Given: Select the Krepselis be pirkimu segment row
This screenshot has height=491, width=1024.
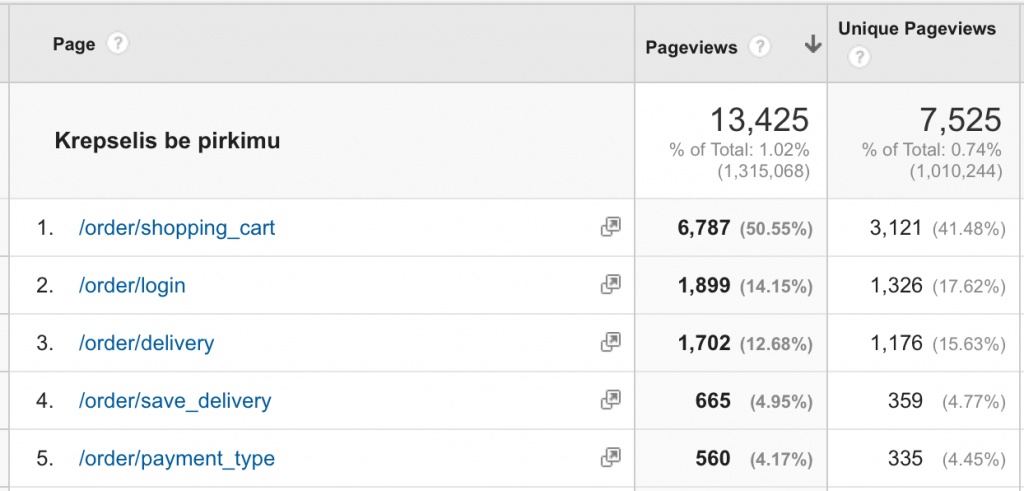Looking at the screenshot, I should point(167,142).
